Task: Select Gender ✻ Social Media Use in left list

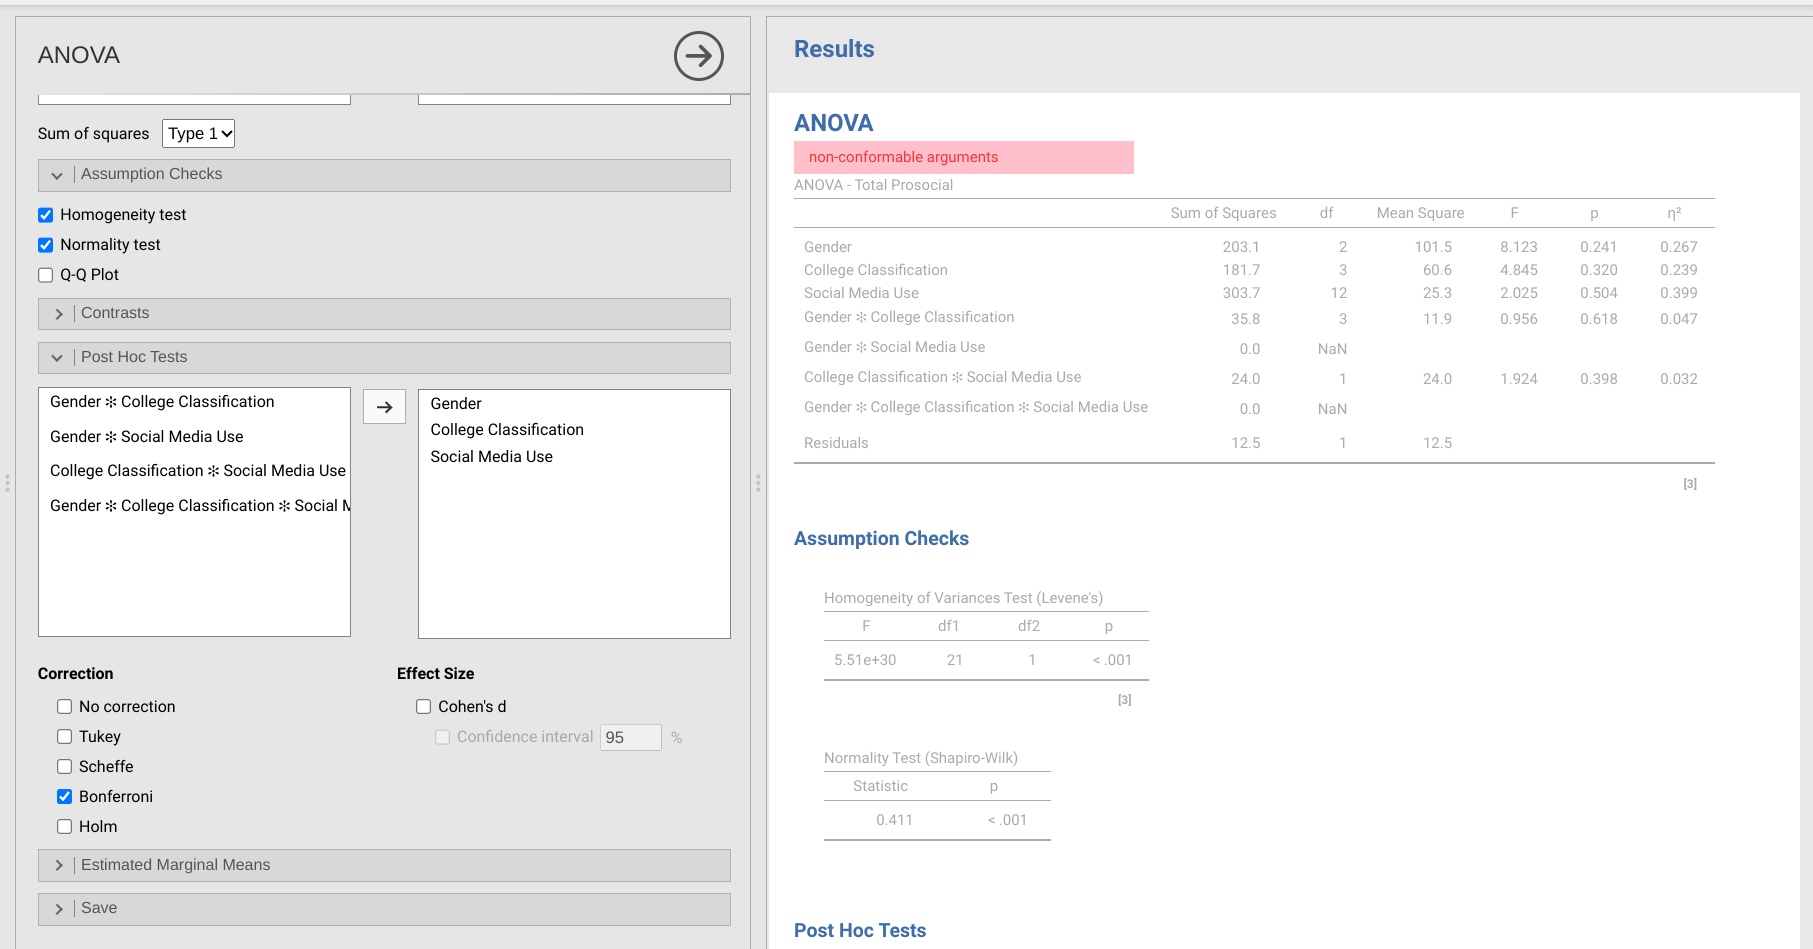Action: (x=147, y=437)
